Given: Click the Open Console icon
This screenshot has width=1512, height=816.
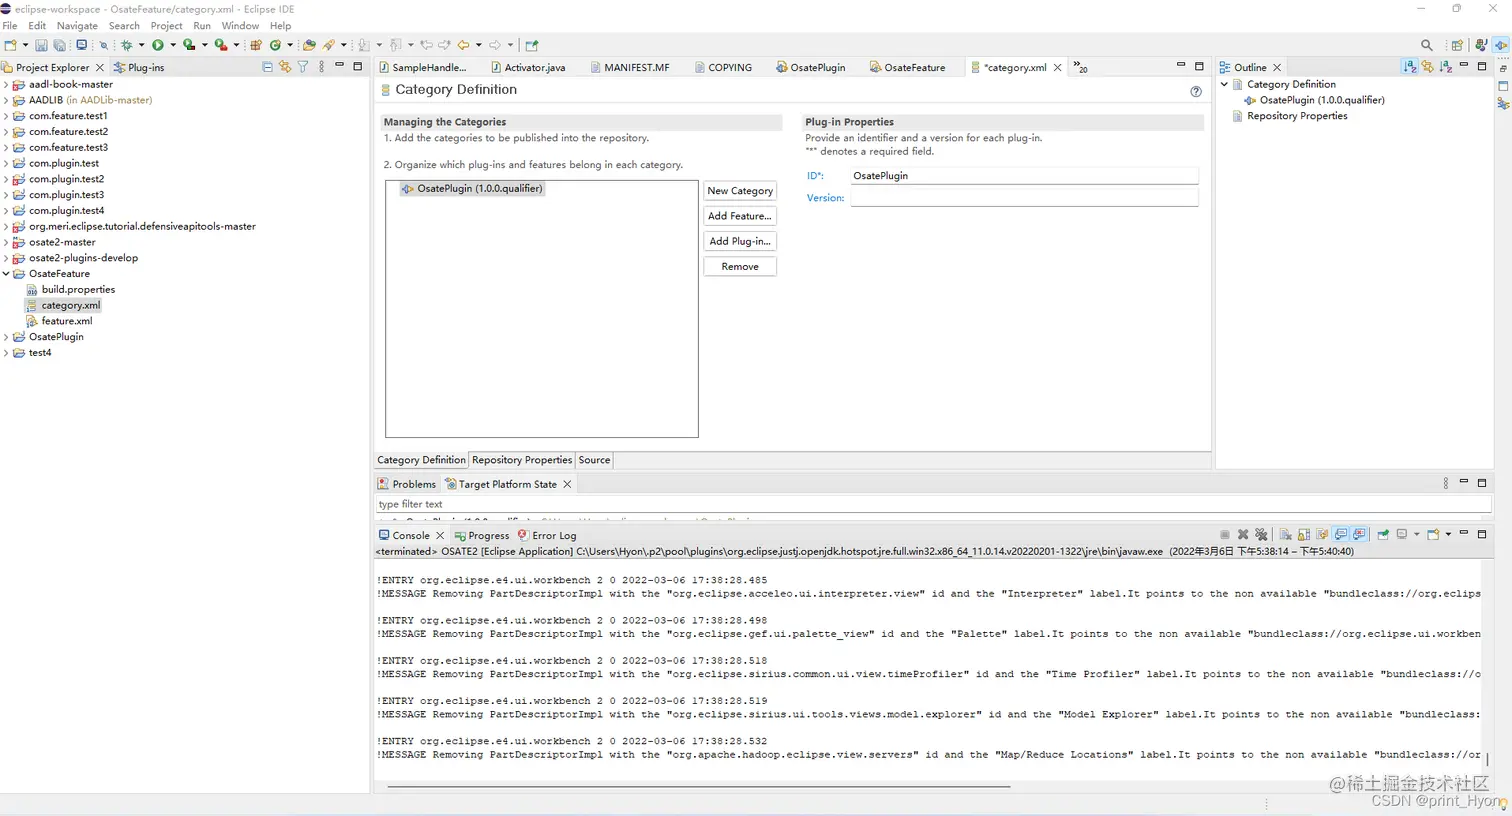Looking at the screenshot, I should coord(1433,534).
